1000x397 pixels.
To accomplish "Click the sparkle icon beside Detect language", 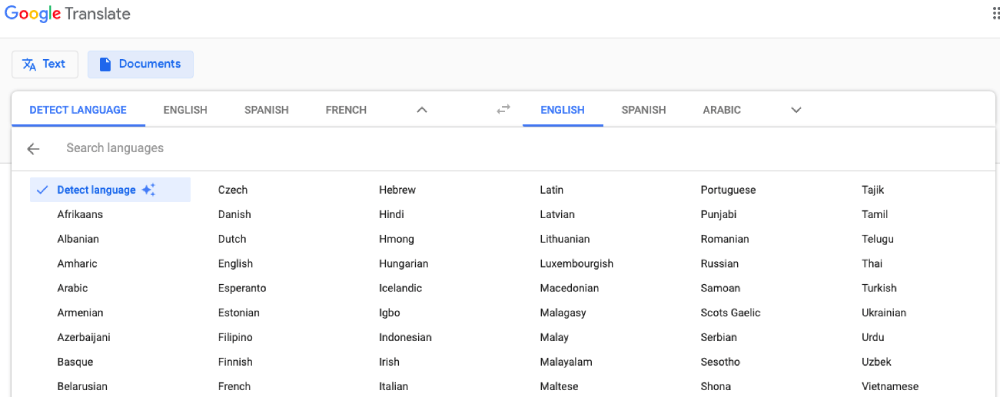I will tap(149, 190).
